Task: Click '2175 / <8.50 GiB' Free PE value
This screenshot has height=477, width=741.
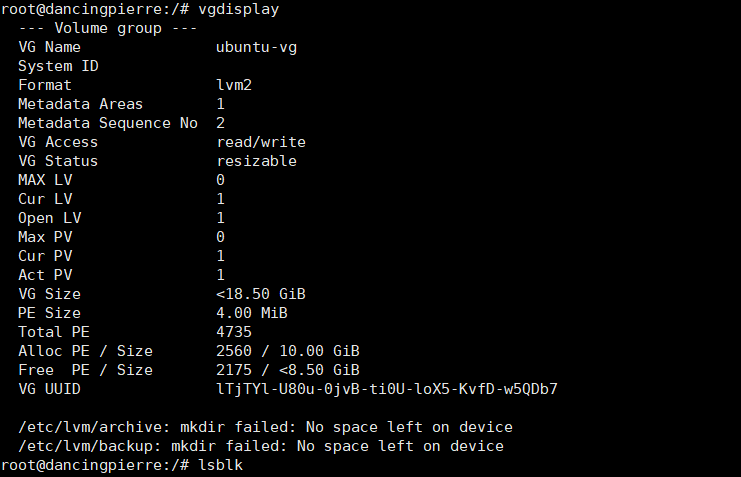Action: tap(288, 370)
